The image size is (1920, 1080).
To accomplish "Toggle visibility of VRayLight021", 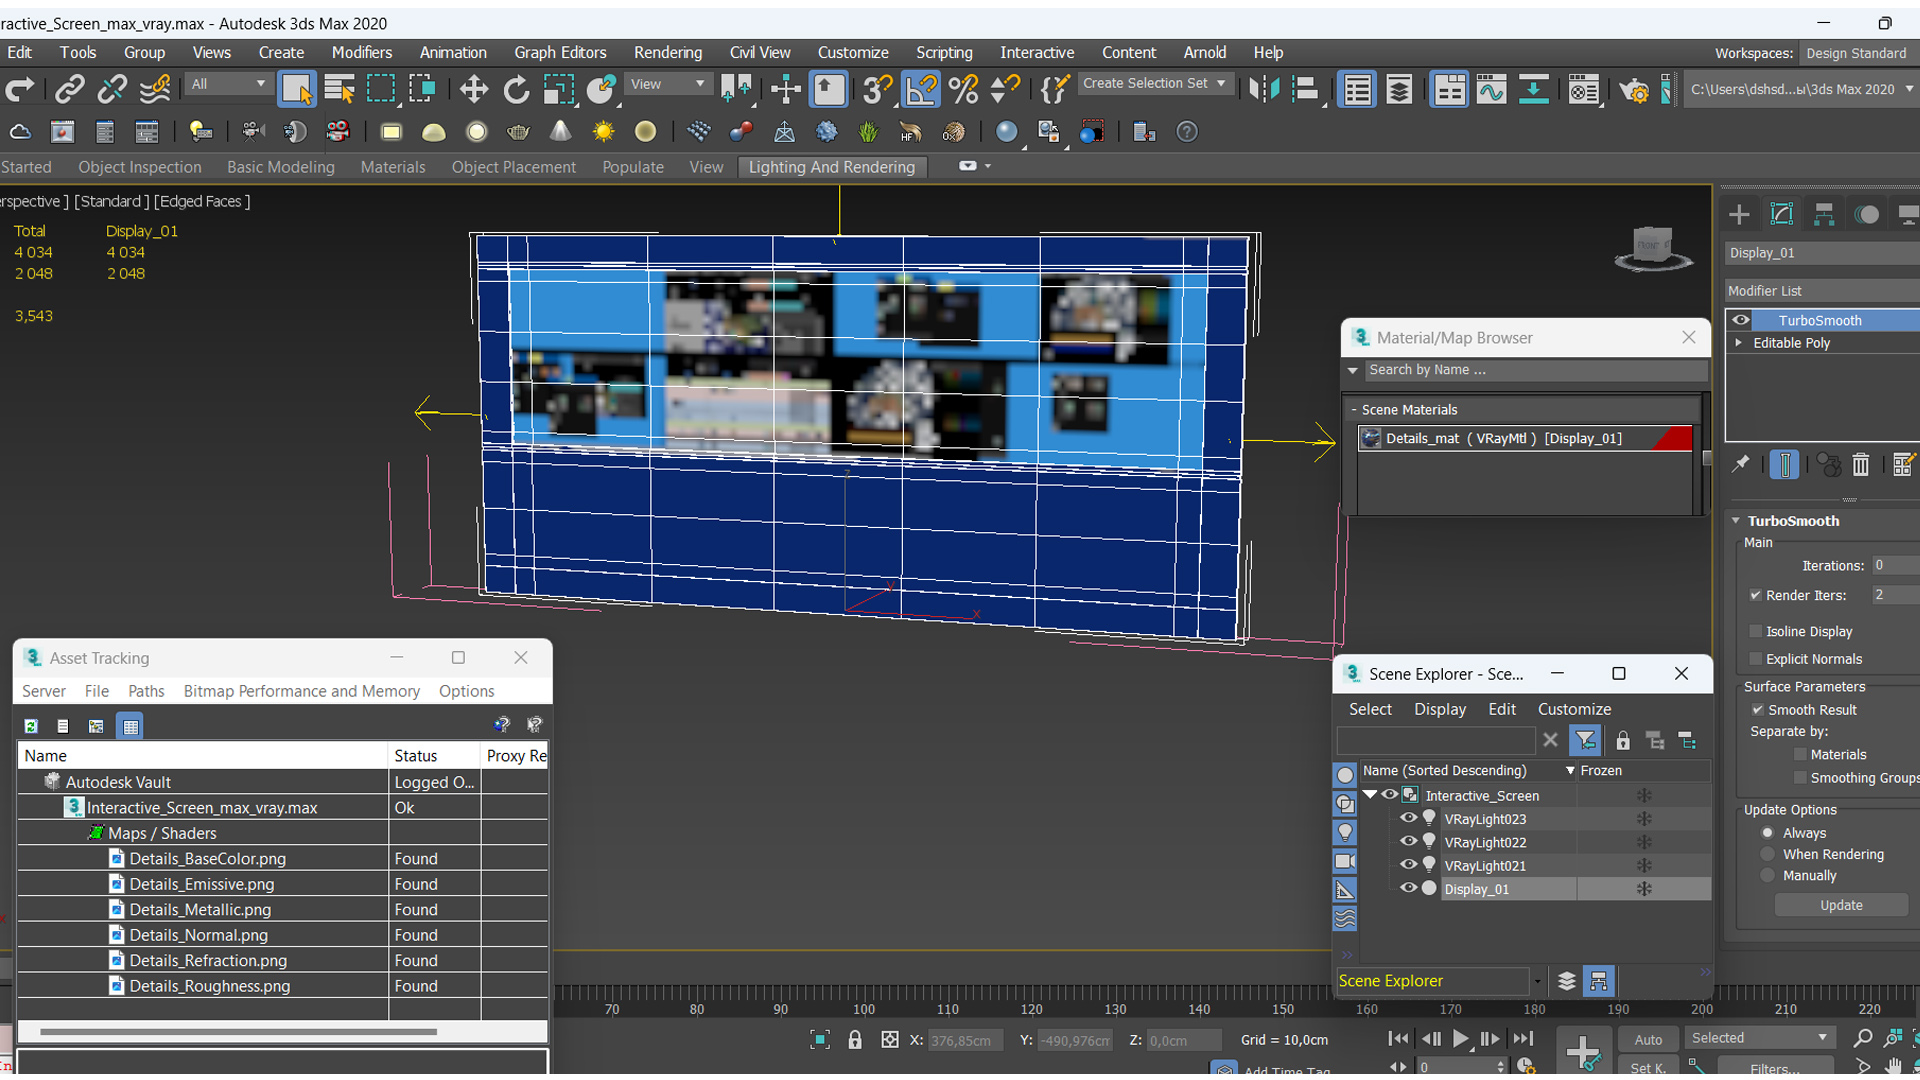I will pos(1408,865).
